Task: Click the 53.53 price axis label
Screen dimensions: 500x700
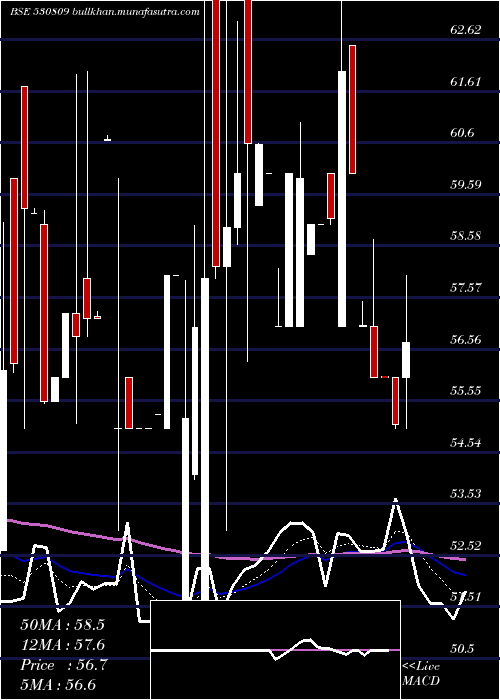Action: coord(466,494)
